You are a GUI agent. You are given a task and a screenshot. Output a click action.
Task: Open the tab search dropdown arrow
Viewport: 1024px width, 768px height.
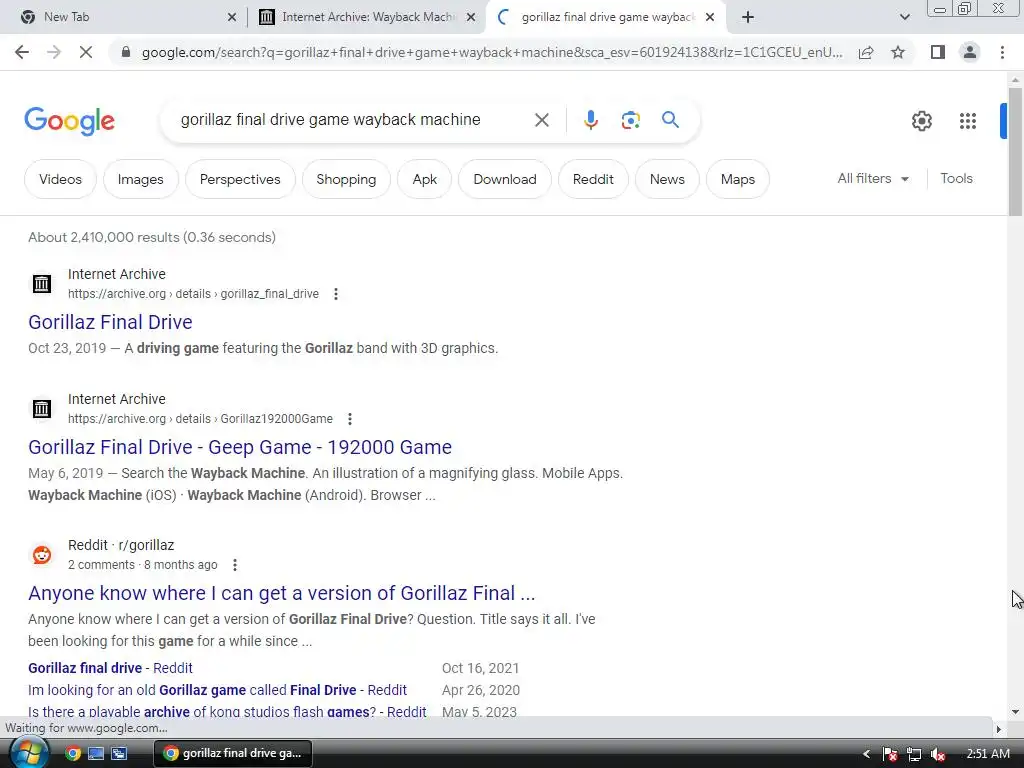point(904,17)
